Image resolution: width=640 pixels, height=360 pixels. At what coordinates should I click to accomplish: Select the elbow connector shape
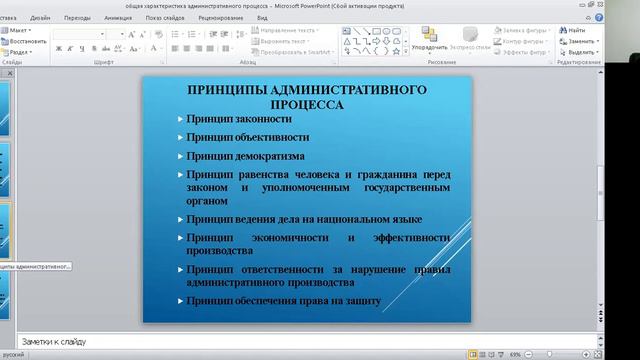(x=357, y=41)
